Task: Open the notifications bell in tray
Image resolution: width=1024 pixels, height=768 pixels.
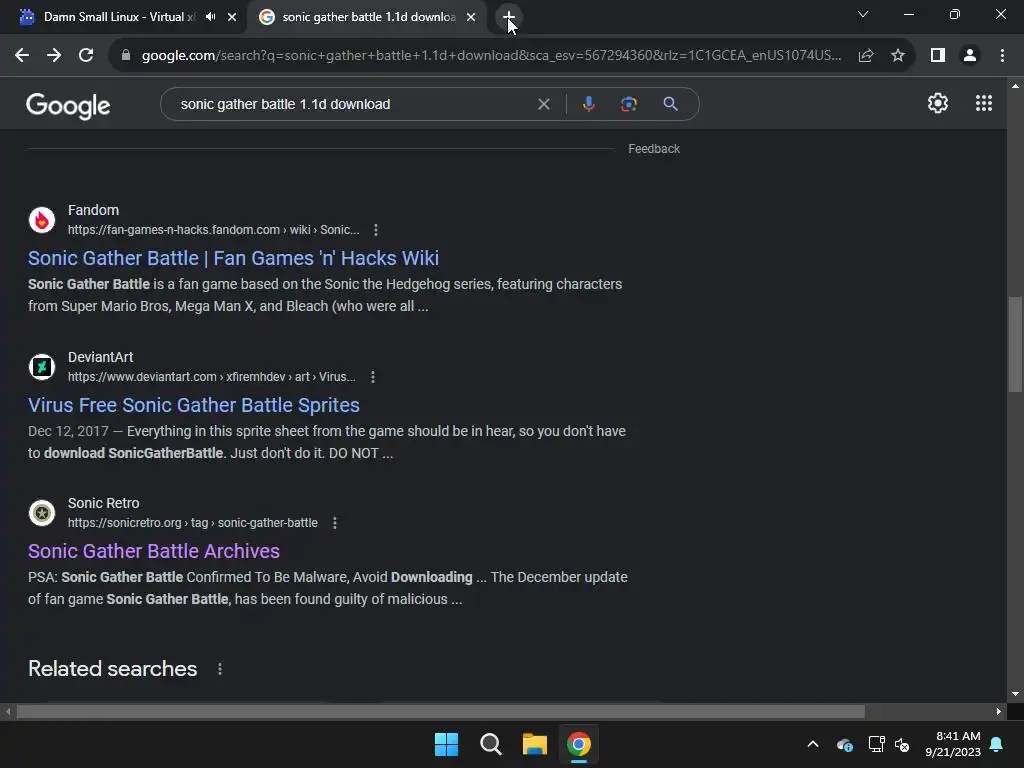Action: (x=997, y=744)
